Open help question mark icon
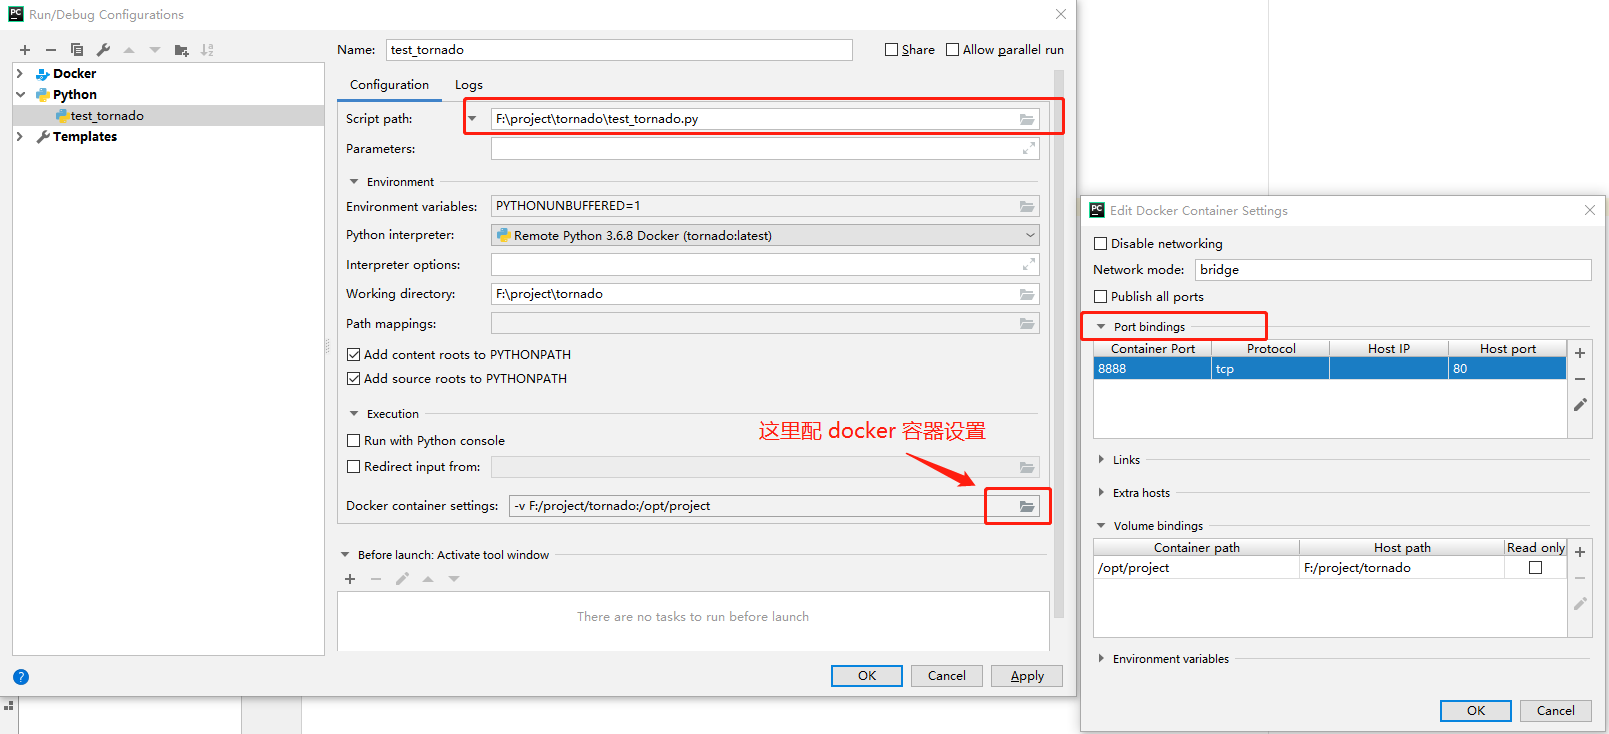The image size is (1609, 734). tap(21, 677)
